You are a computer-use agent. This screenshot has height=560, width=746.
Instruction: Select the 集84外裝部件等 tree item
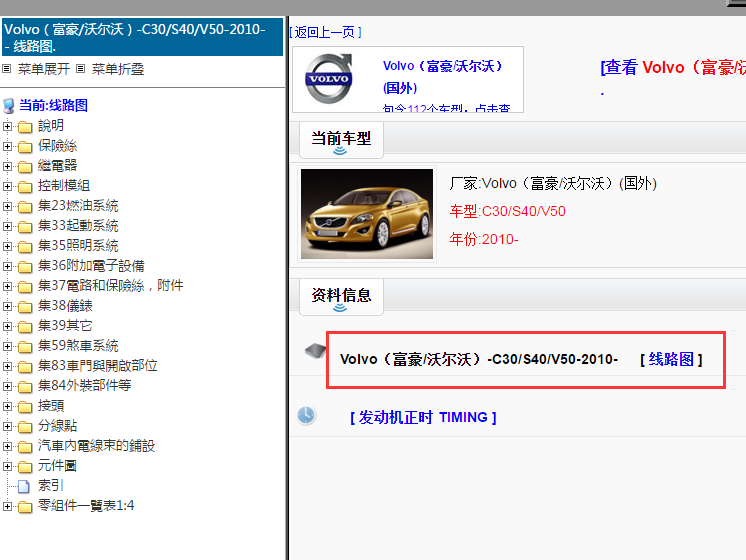(x=84, y=385)
